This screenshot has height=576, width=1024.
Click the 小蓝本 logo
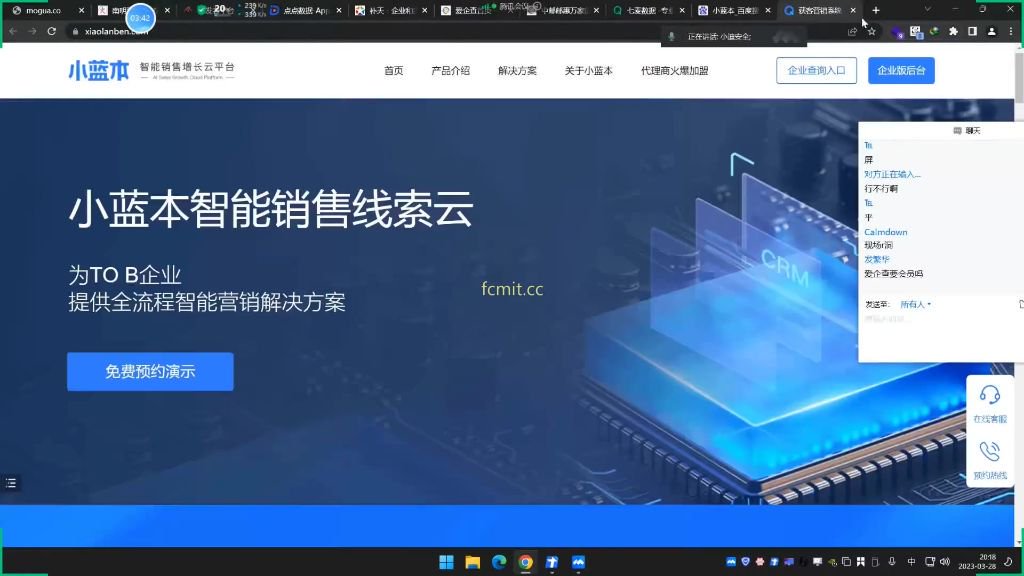tap(99, 71)
